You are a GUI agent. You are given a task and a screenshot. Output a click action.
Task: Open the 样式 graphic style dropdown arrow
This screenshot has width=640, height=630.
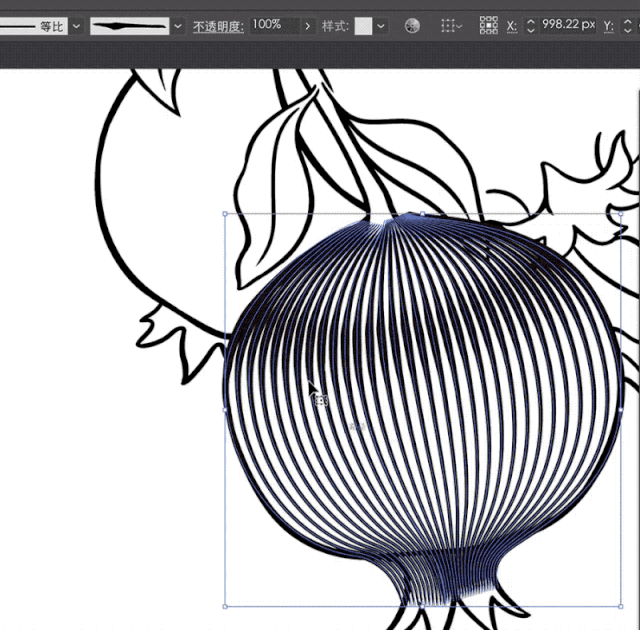pyautogui.click(x=381, y=25)
